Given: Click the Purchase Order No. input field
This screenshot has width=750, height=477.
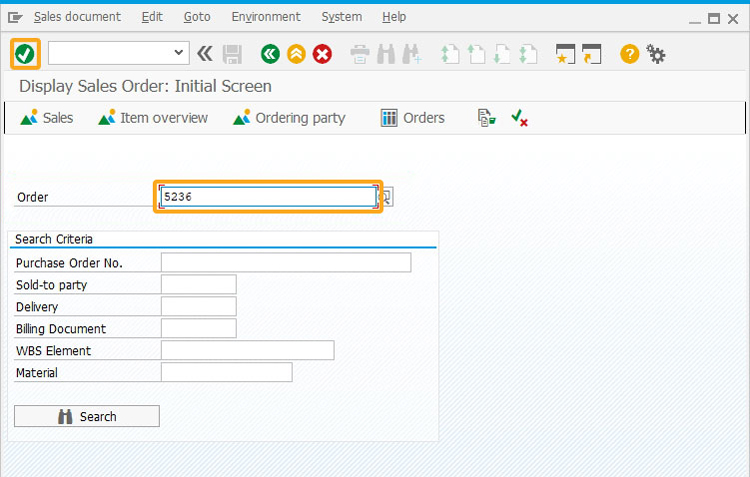Looking at the screenshot, I should click(x=286, y=263).
